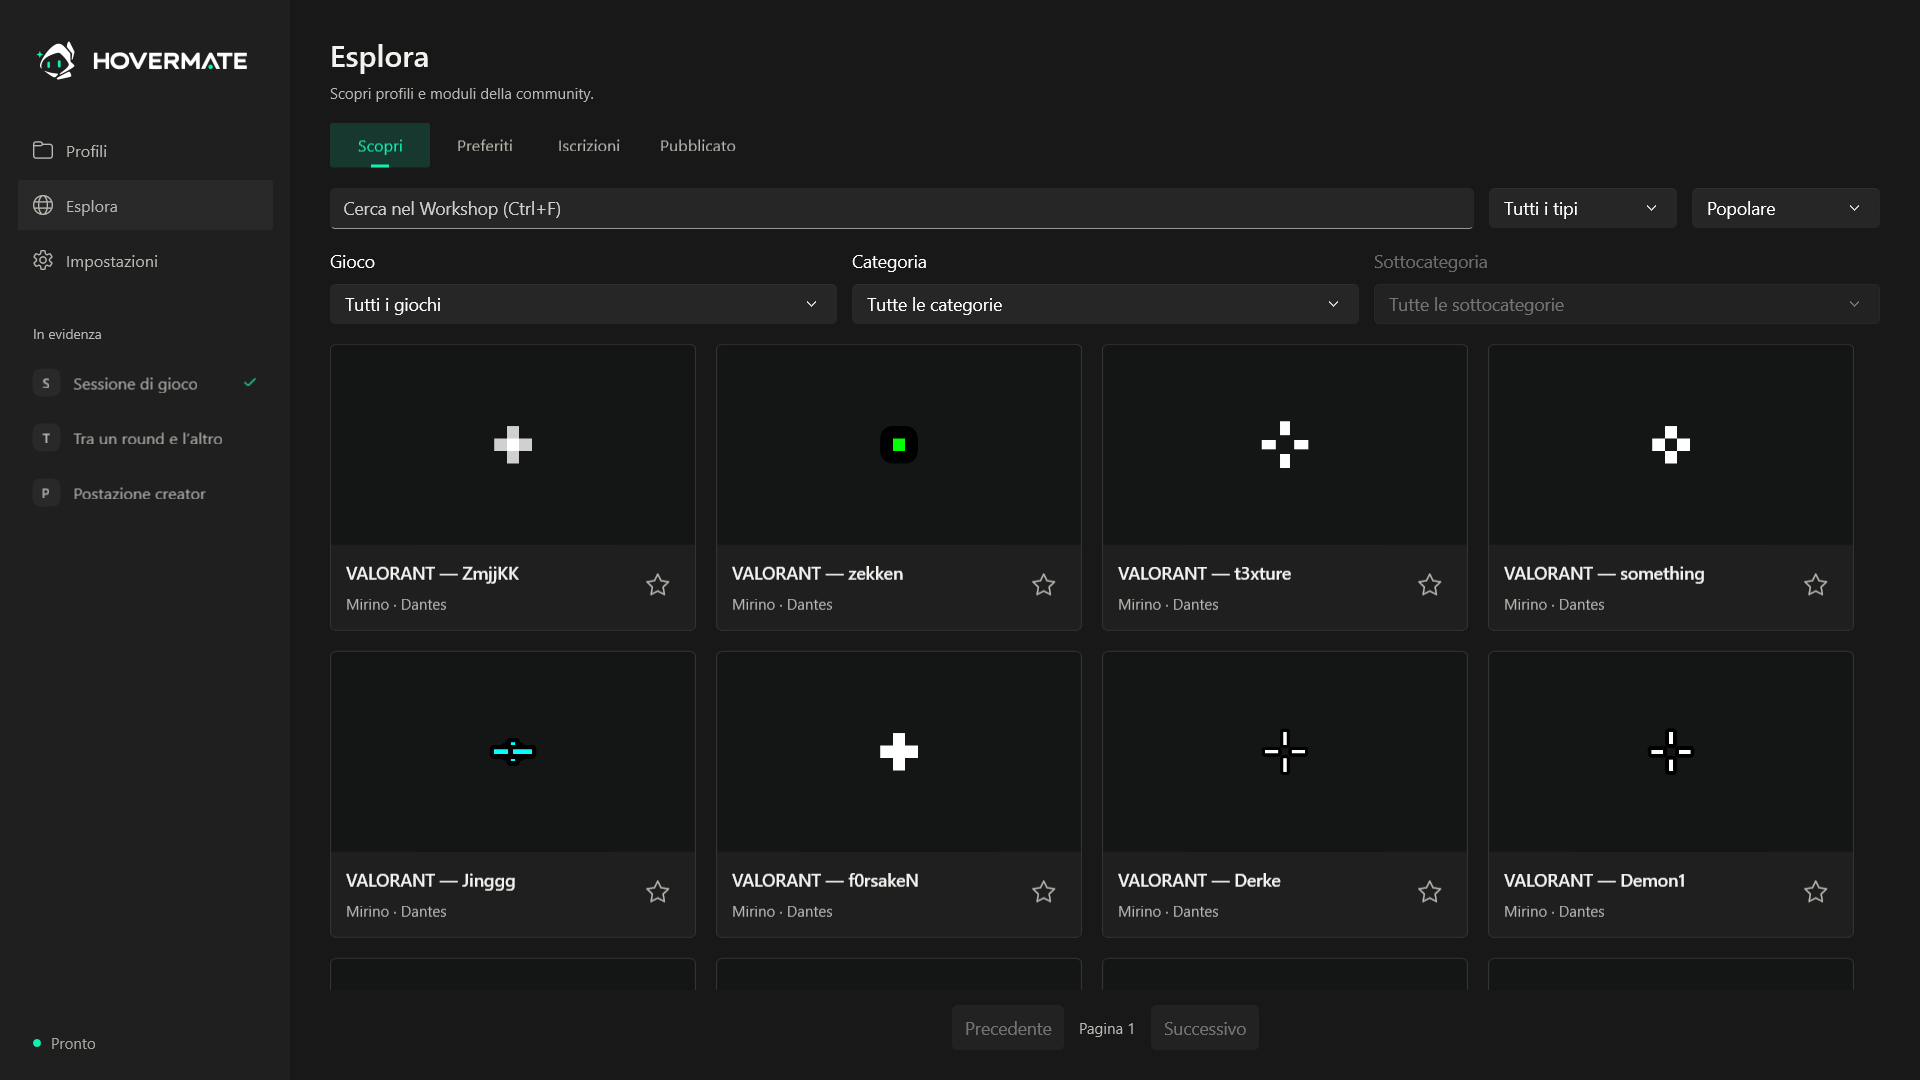Expand the Tutte le sottocategorie dropdown
This screenshot has width=1920, height=1080.
(1626, 304)
